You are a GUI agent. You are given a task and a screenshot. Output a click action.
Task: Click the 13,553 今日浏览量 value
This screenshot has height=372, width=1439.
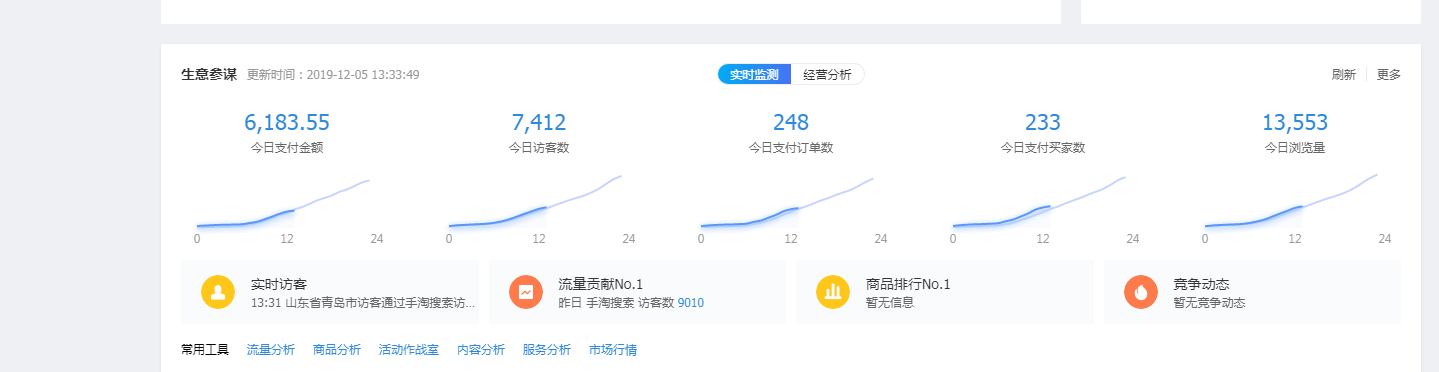pos(1295,123)
